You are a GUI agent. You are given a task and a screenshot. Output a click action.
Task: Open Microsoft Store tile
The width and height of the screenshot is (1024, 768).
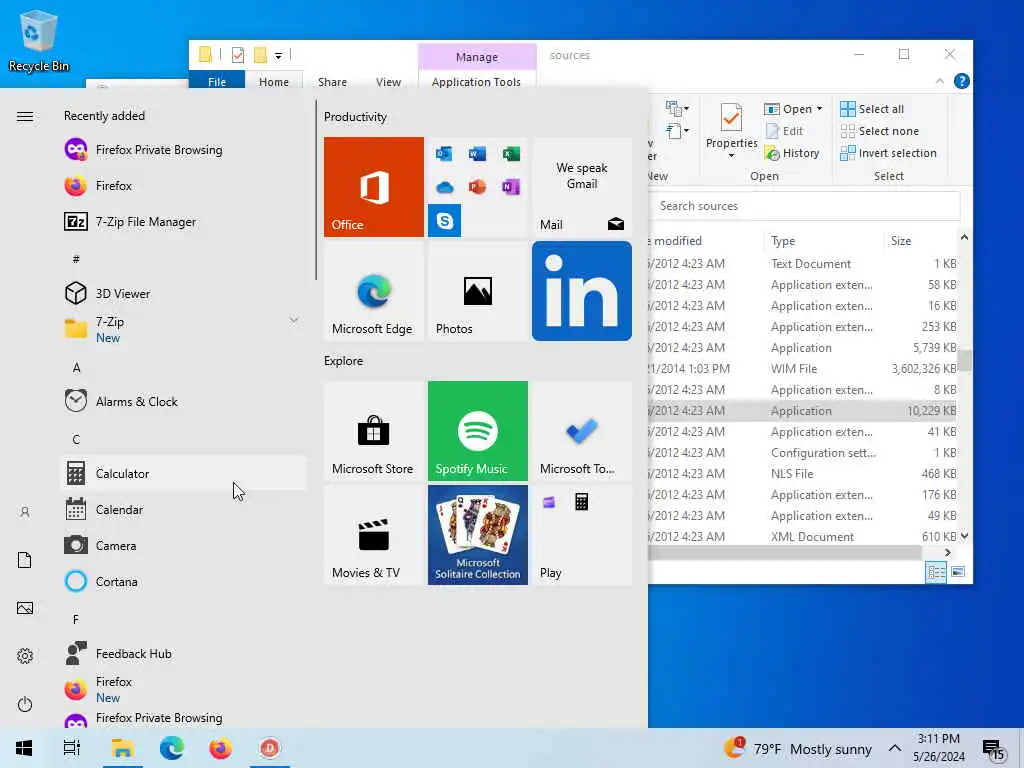(374, 431)
